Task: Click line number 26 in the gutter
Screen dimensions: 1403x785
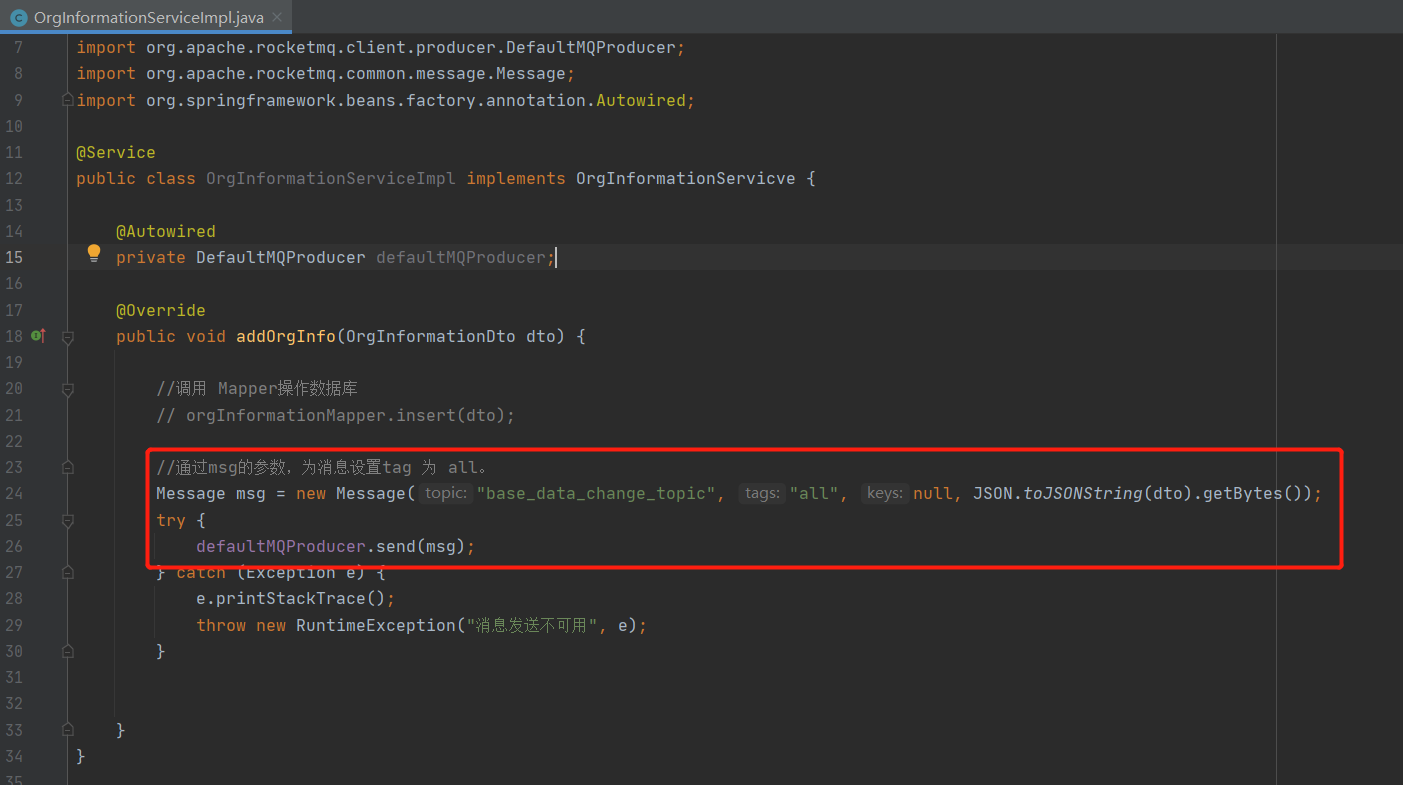Action: tap(14, 546)
